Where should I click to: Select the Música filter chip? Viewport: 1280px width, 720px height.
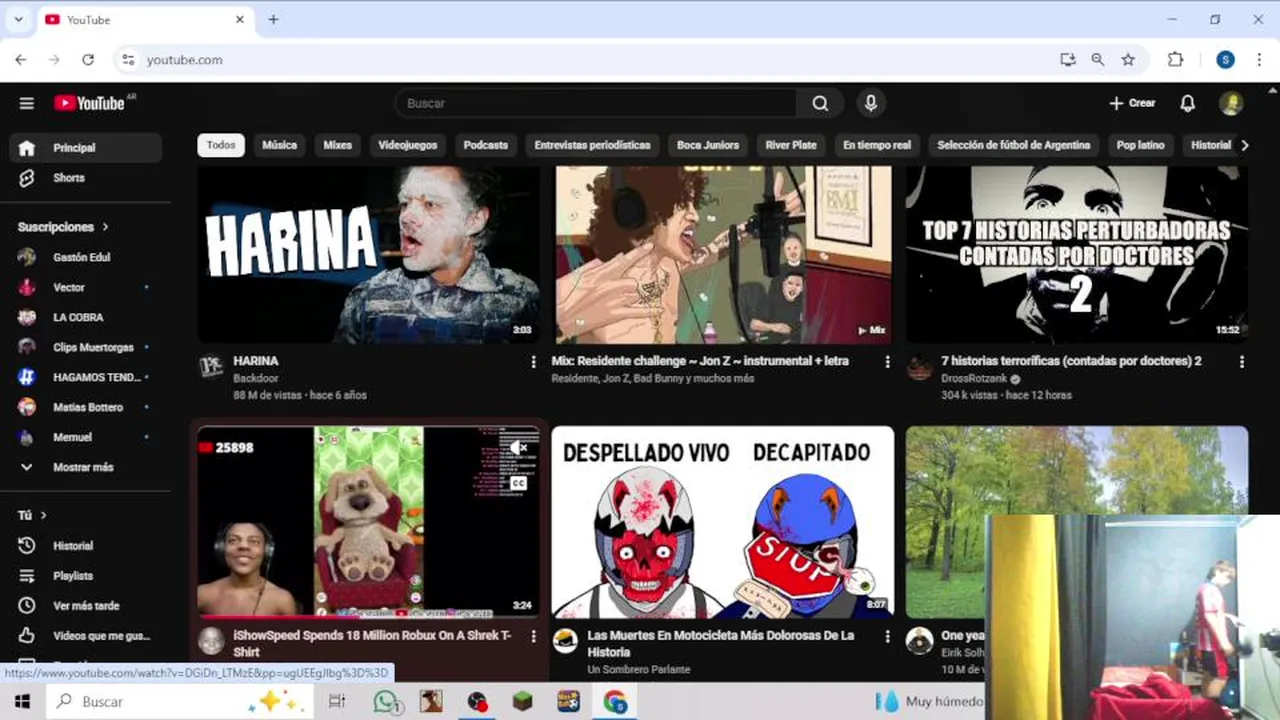point(279,145)
